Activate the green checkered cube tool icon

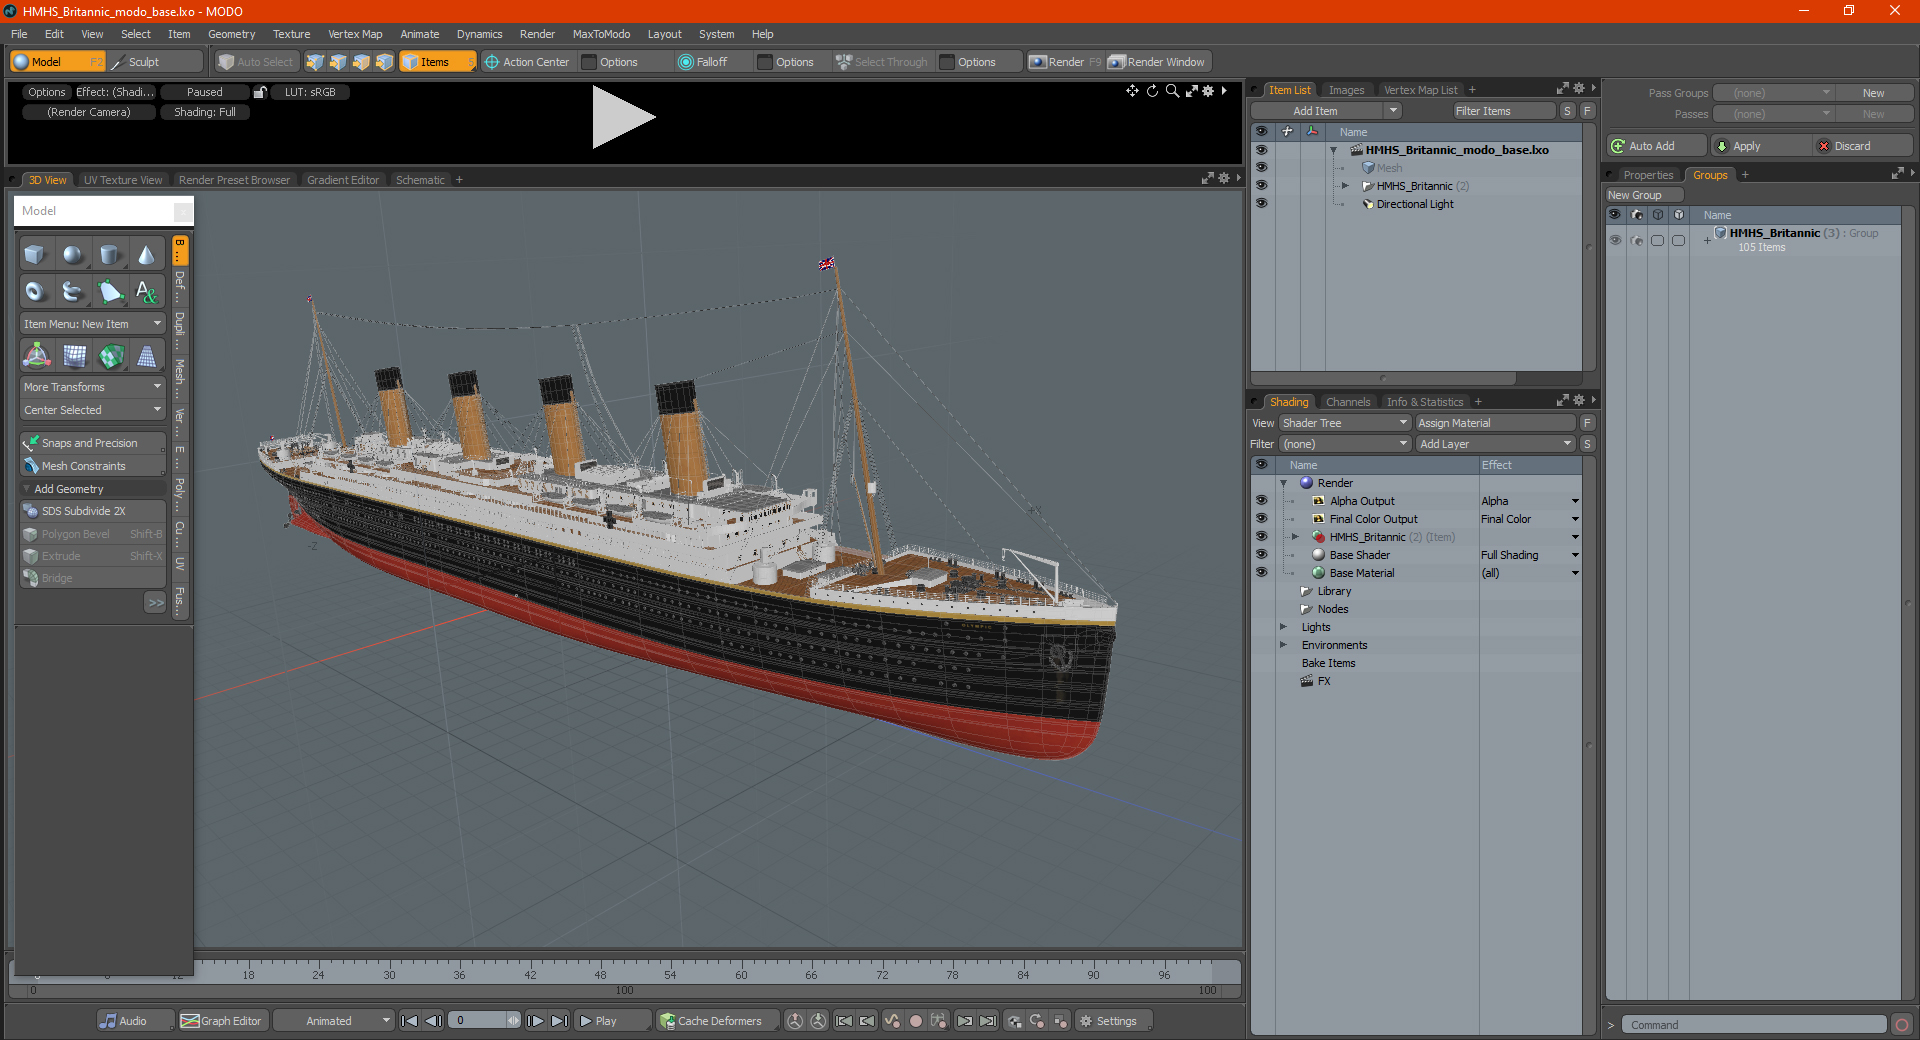tap(111, 356)
